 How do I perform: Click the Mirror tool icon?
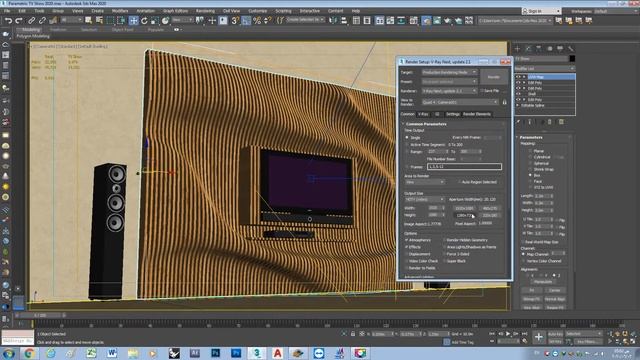tap(333, 20)
